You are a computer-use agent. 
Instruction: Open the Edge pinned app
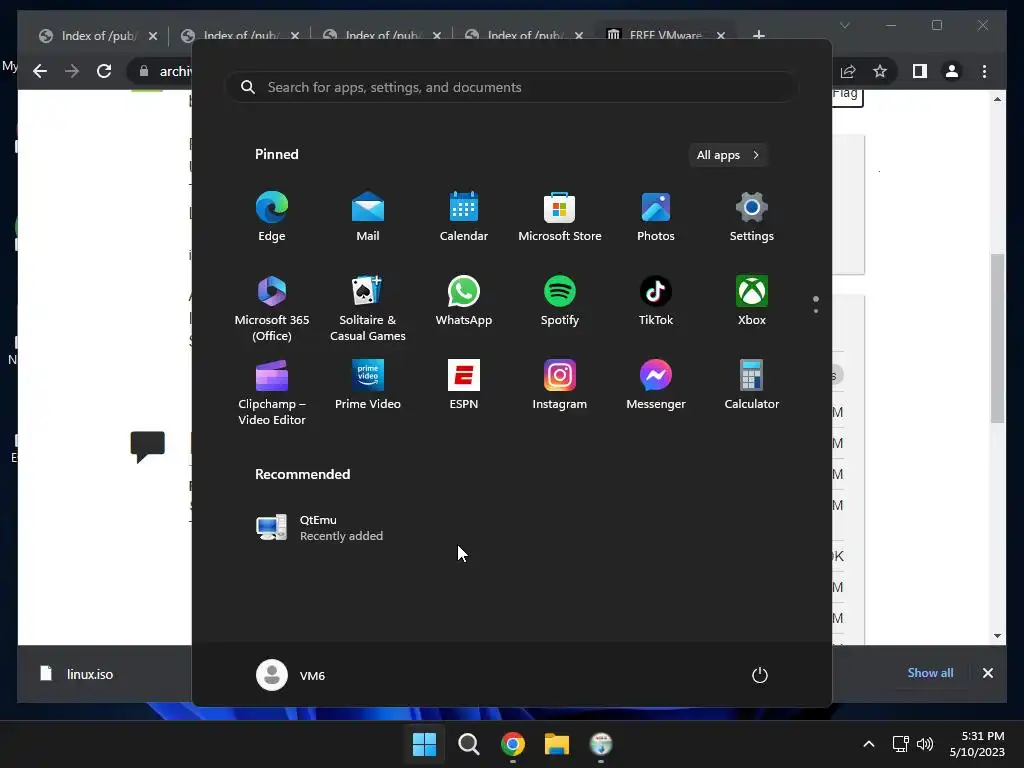click(272, 217)
